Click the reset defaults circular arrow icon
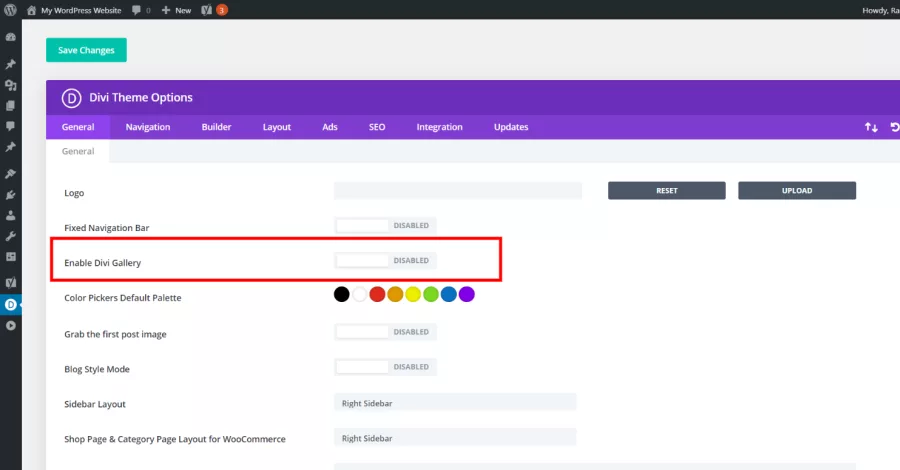 894,127
